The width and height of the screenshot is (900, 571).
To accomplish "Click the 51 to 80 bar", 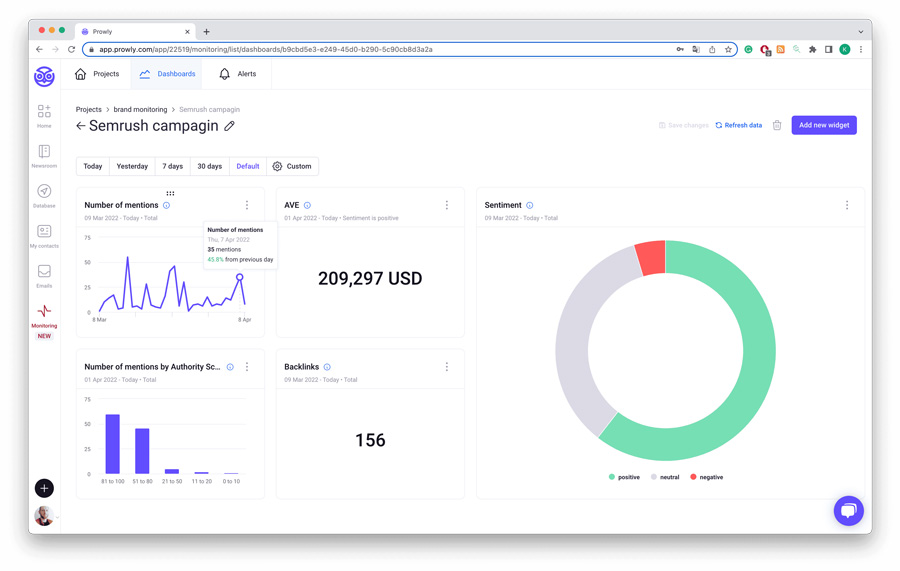I will tap(142, 451).
